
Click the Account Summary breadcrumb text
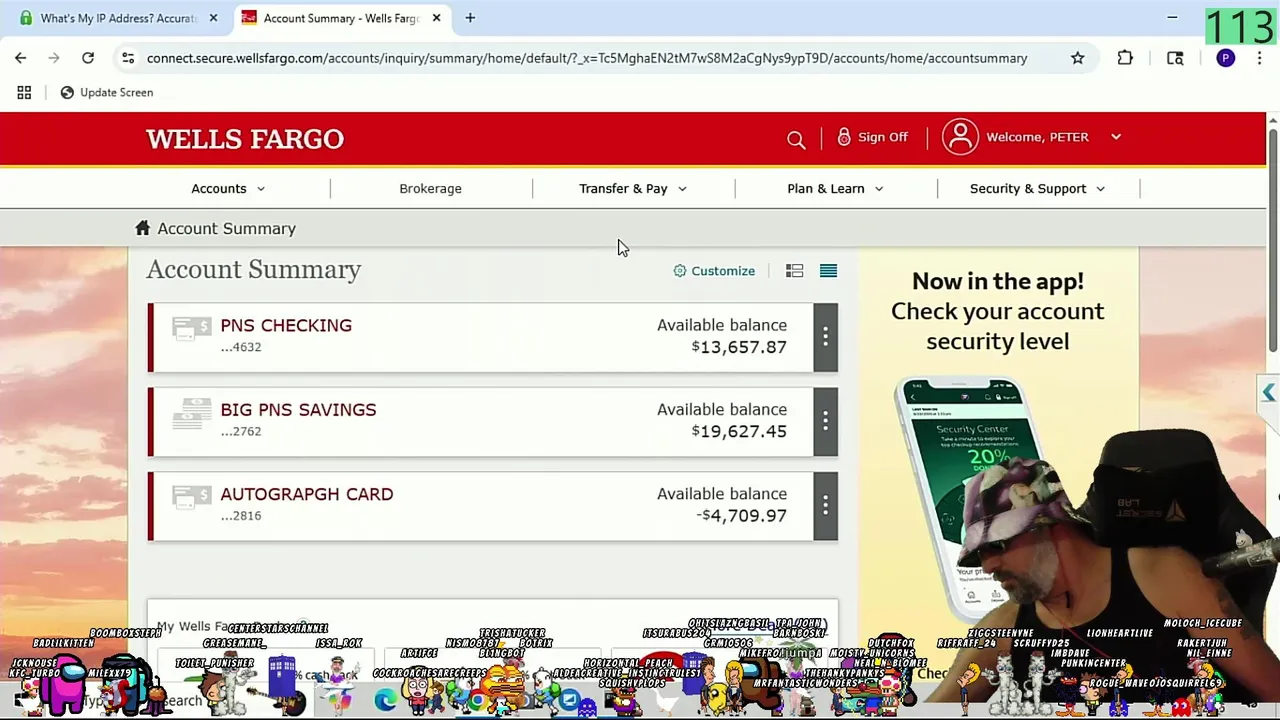[226, 228]
